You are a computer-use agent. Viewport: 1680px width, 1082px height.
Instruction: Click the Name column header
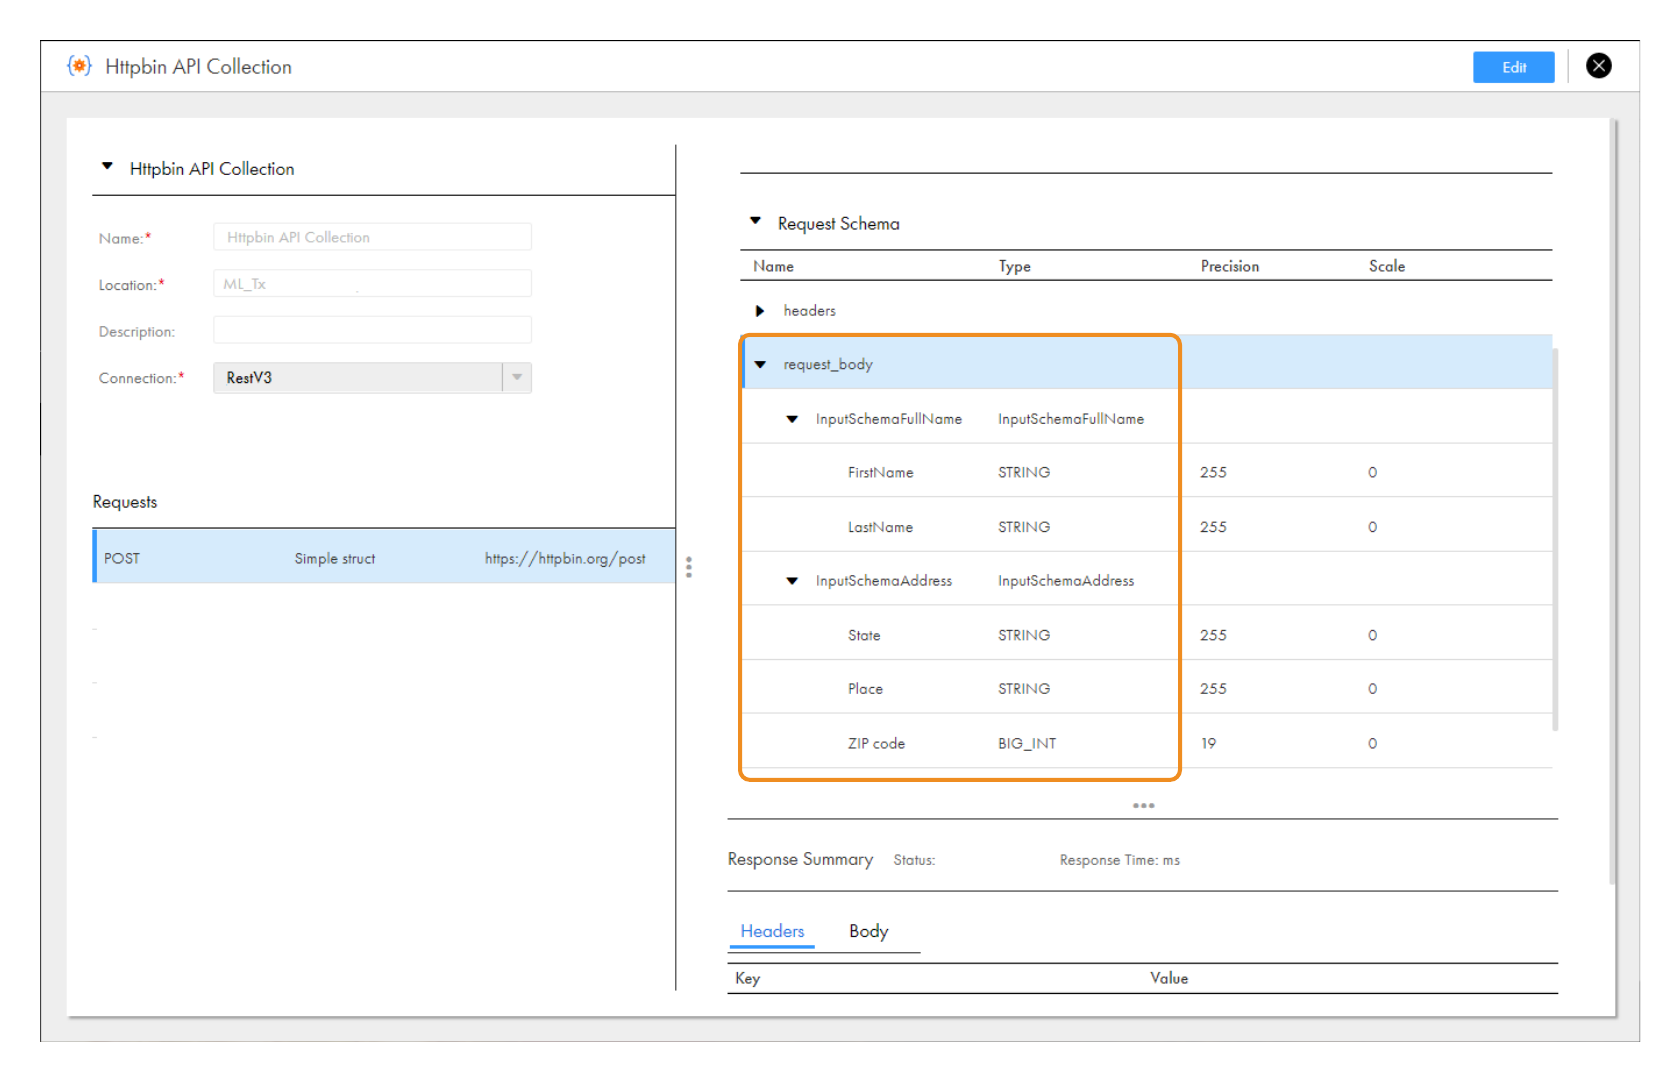click(773, 266)
